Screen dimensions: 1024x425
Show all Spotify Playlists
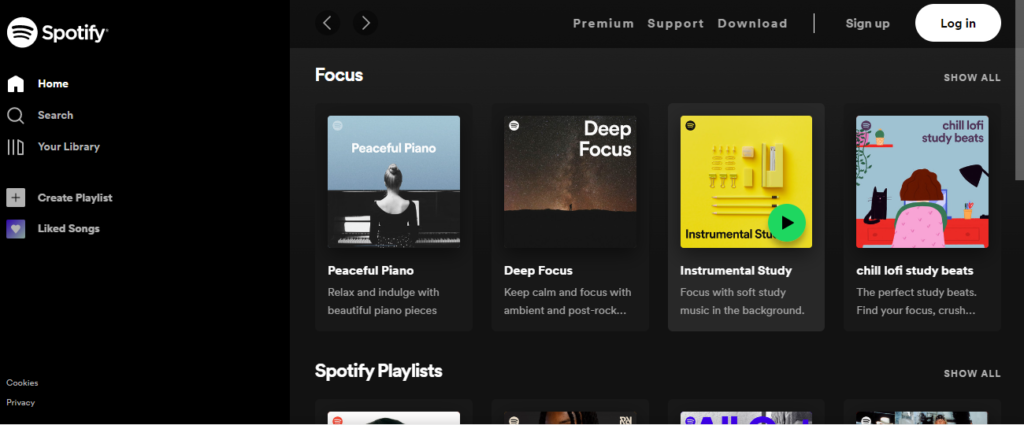[x=972, y=374]
